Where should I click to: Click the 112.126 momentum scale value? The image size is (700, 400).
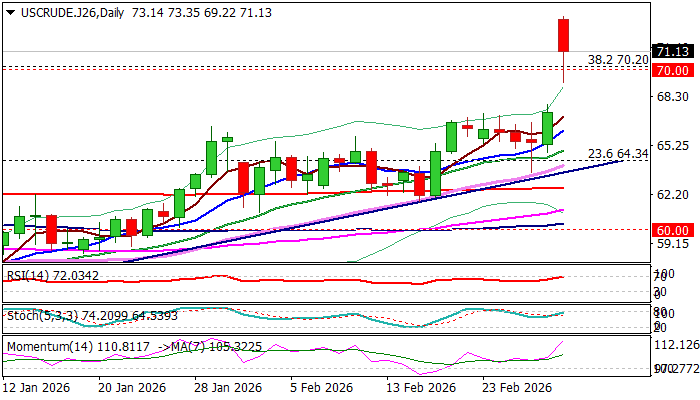674,345
